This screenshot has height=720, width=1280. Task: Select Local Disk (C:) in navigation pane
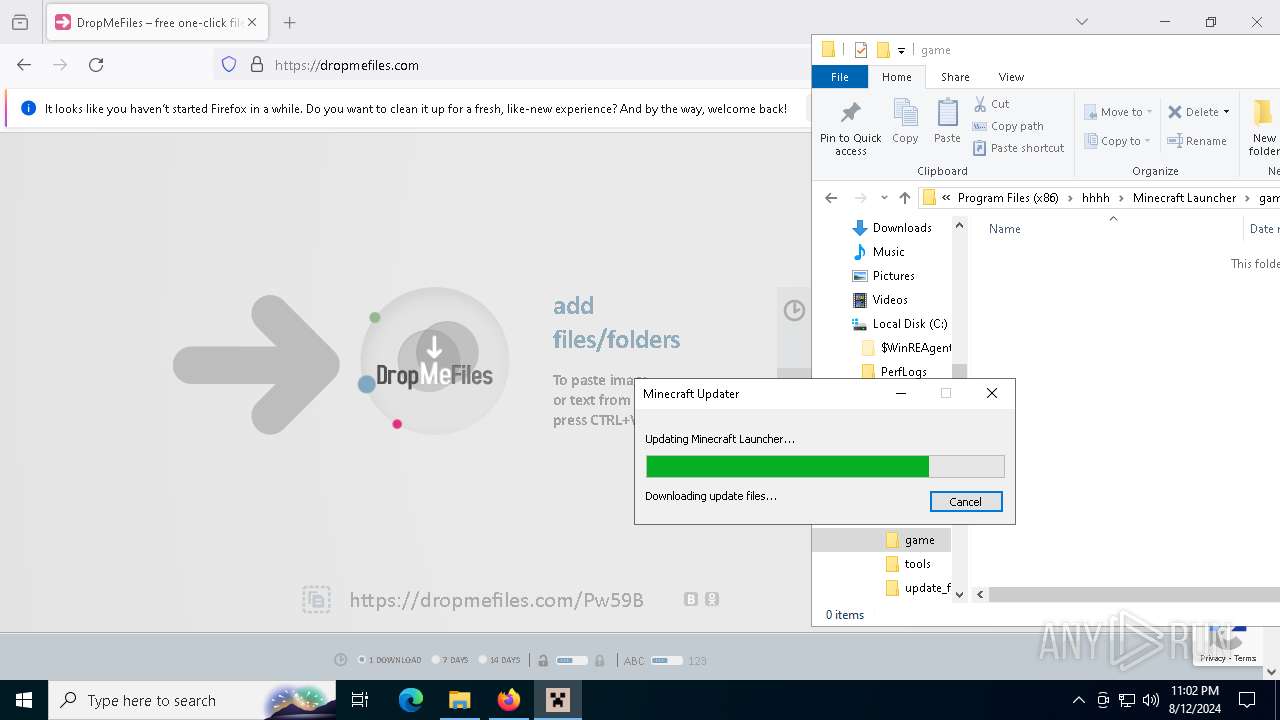point(909,324)
